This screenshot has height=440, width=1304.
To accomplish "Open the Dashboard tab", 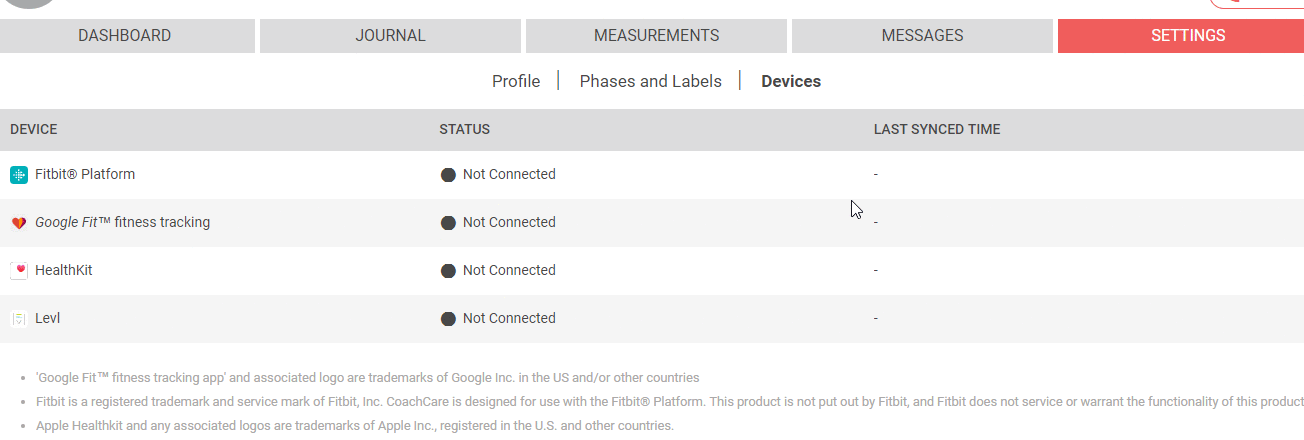I will coord(125,36).
